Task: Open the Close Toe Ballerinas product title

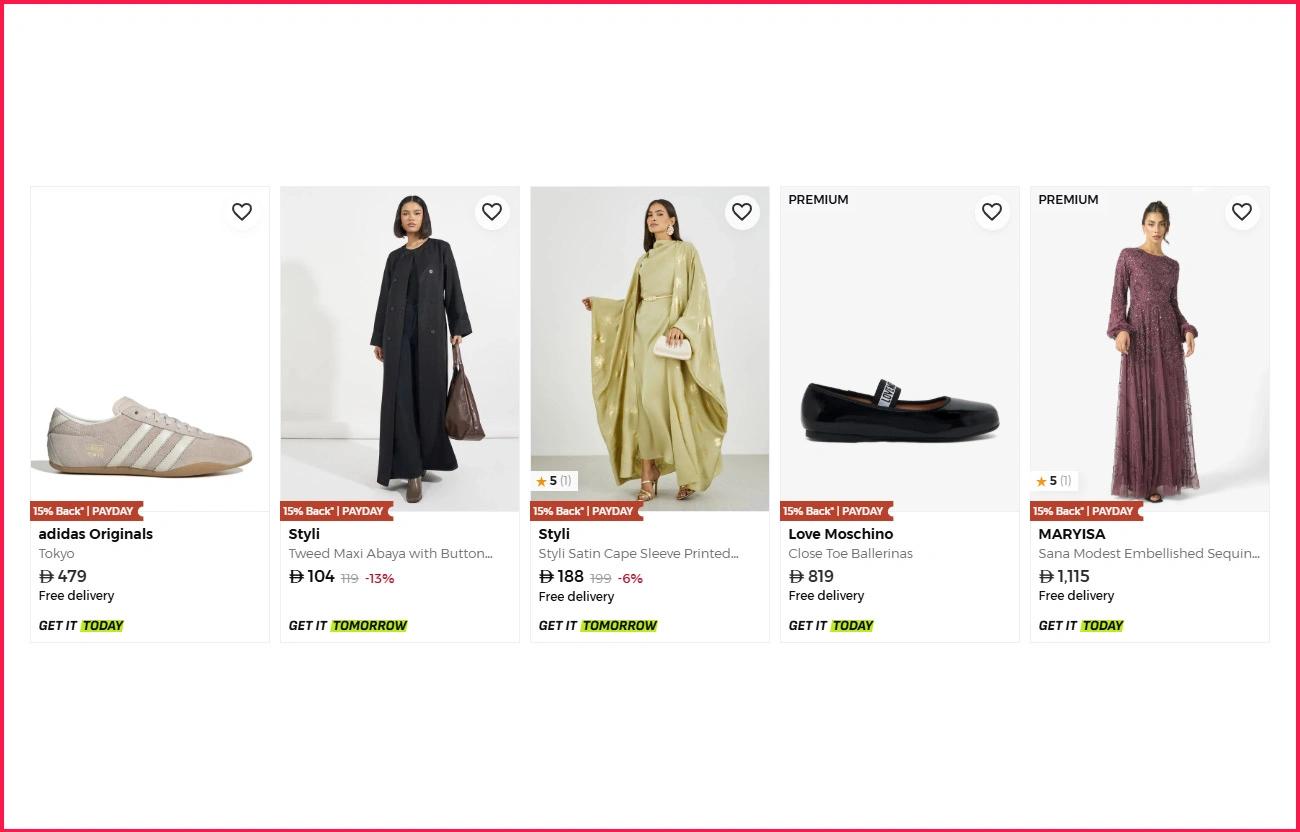Action: coord(850,553)
